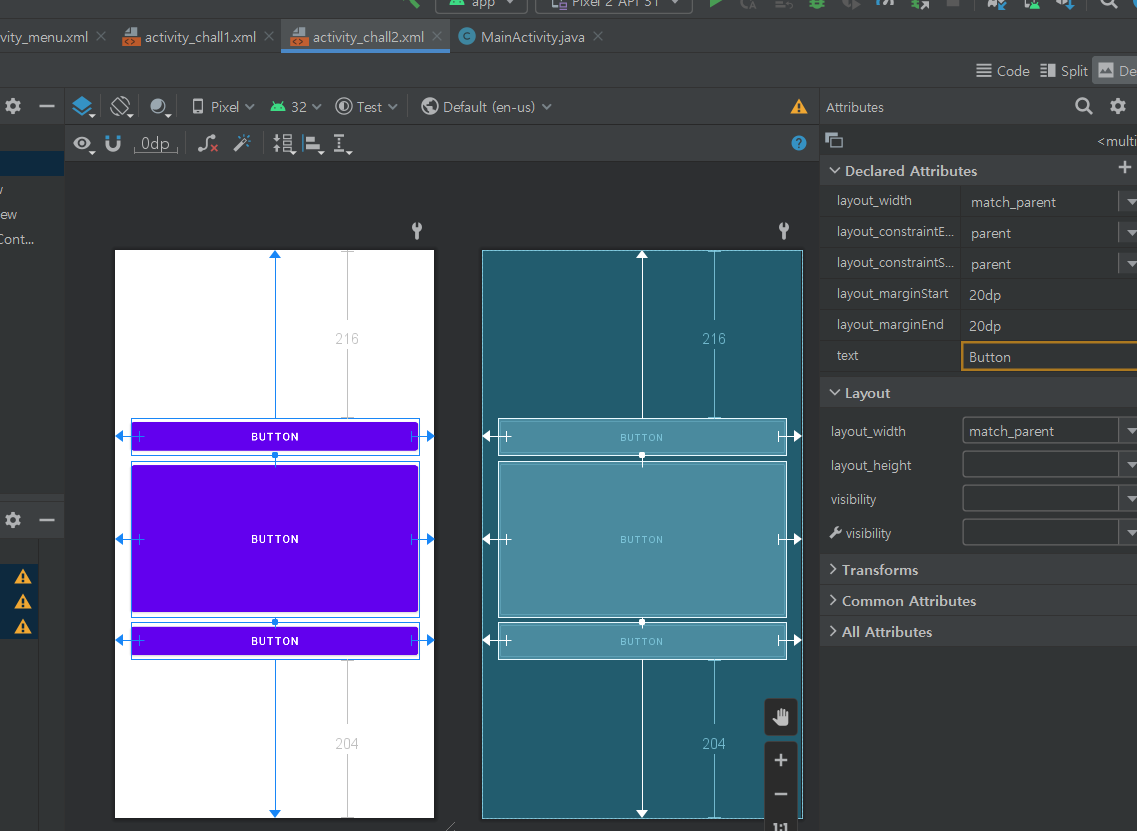The width and height of the screenshot is (1137, 831).
Task: Click the Run app green play icon
Action: 716,4
